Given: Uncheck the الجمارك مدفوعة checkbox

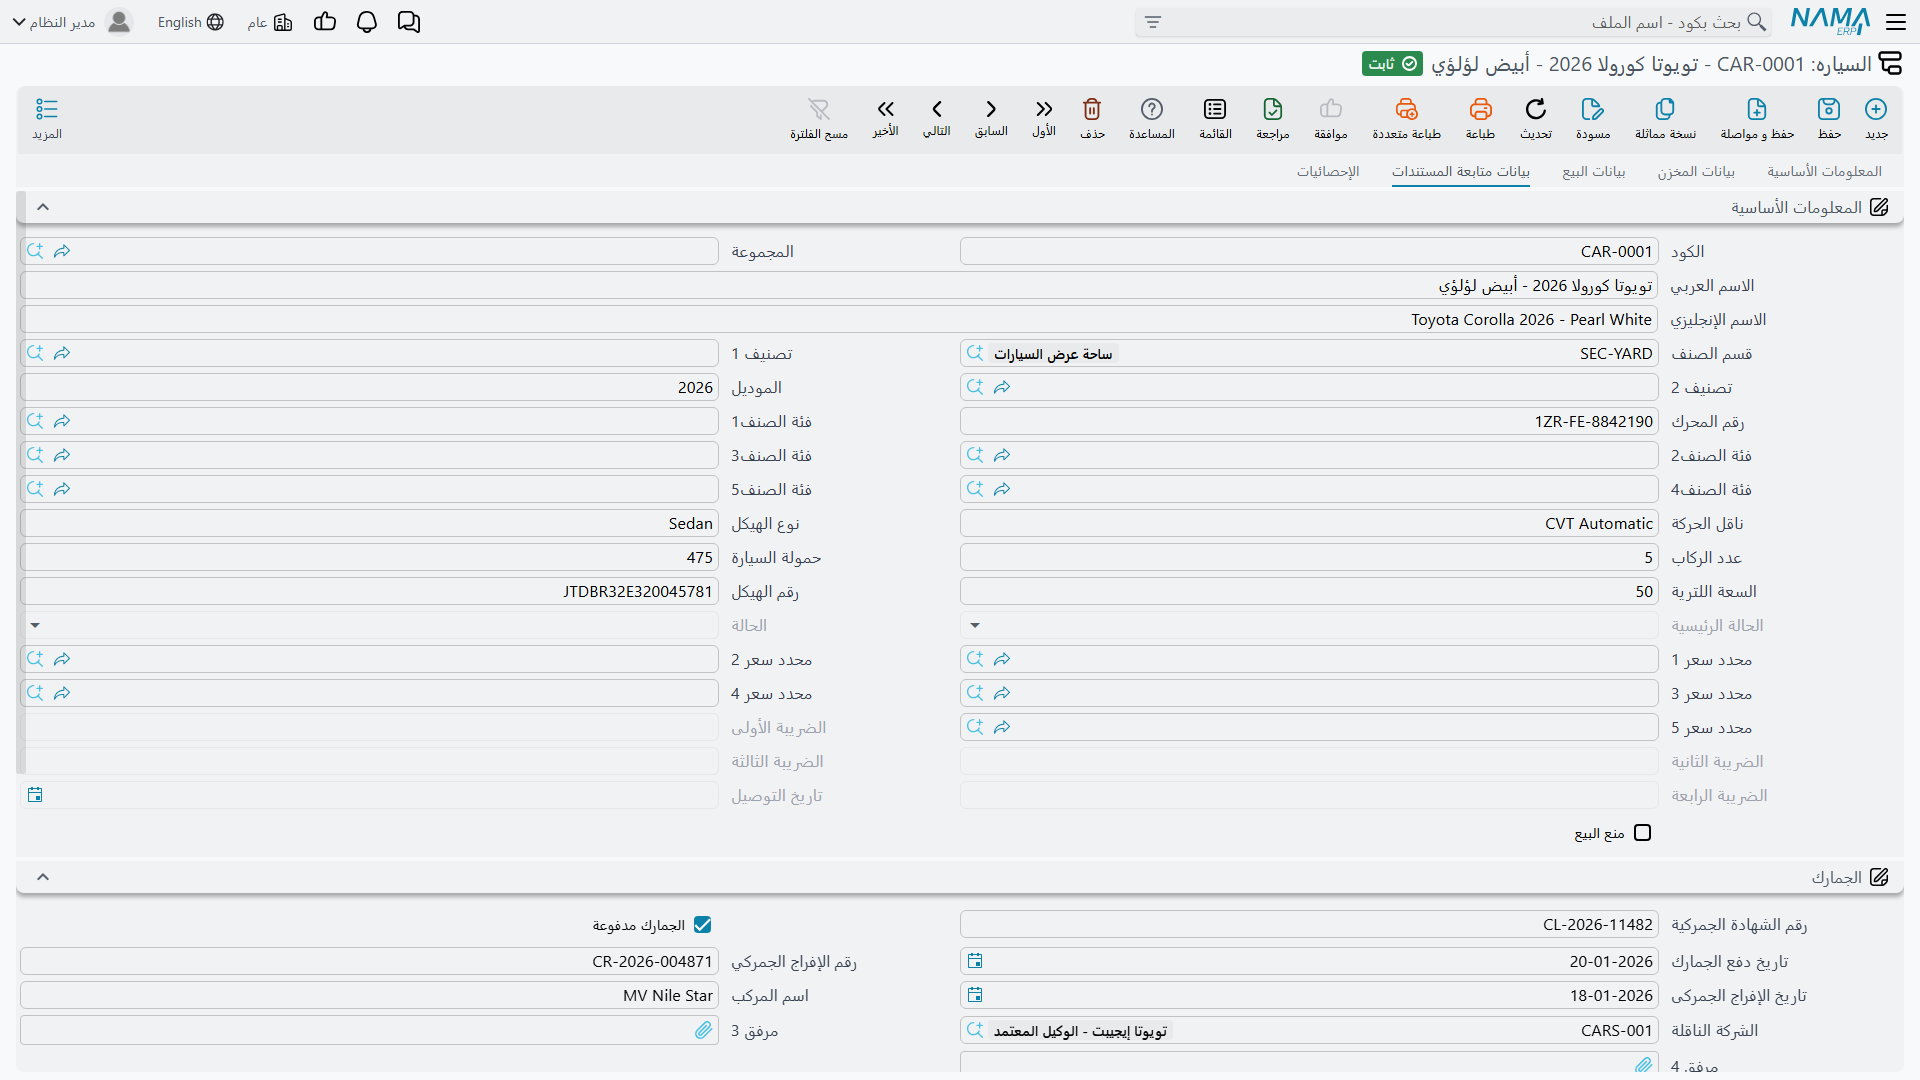Looking at the screenshot, I should [703, 925].
